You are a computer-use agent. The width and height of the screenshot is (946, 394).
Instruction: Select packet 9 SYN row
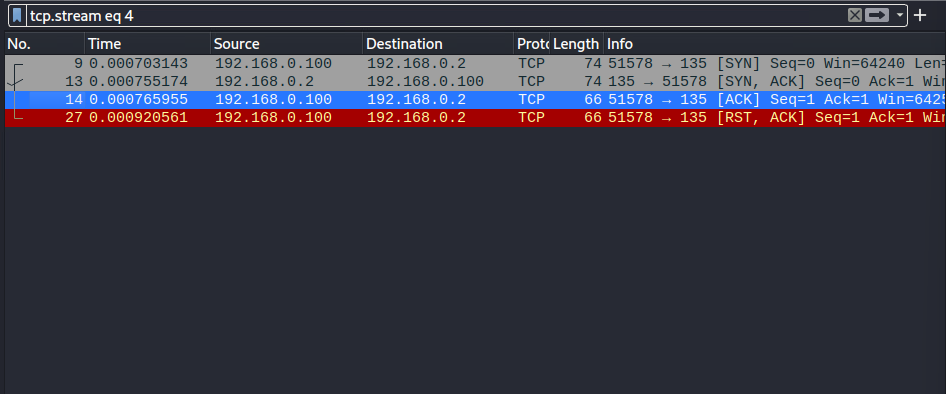475,64
